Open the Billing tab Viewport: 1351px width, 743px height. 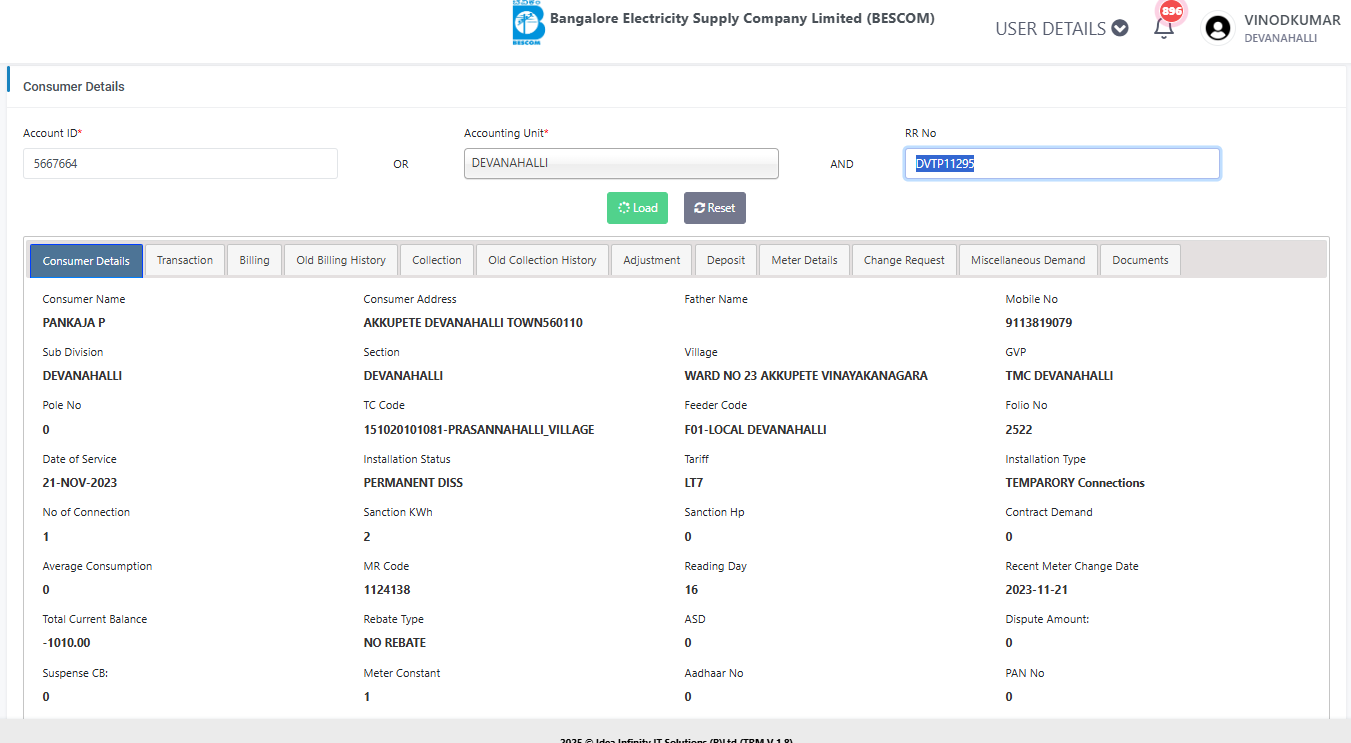(254, 260)
